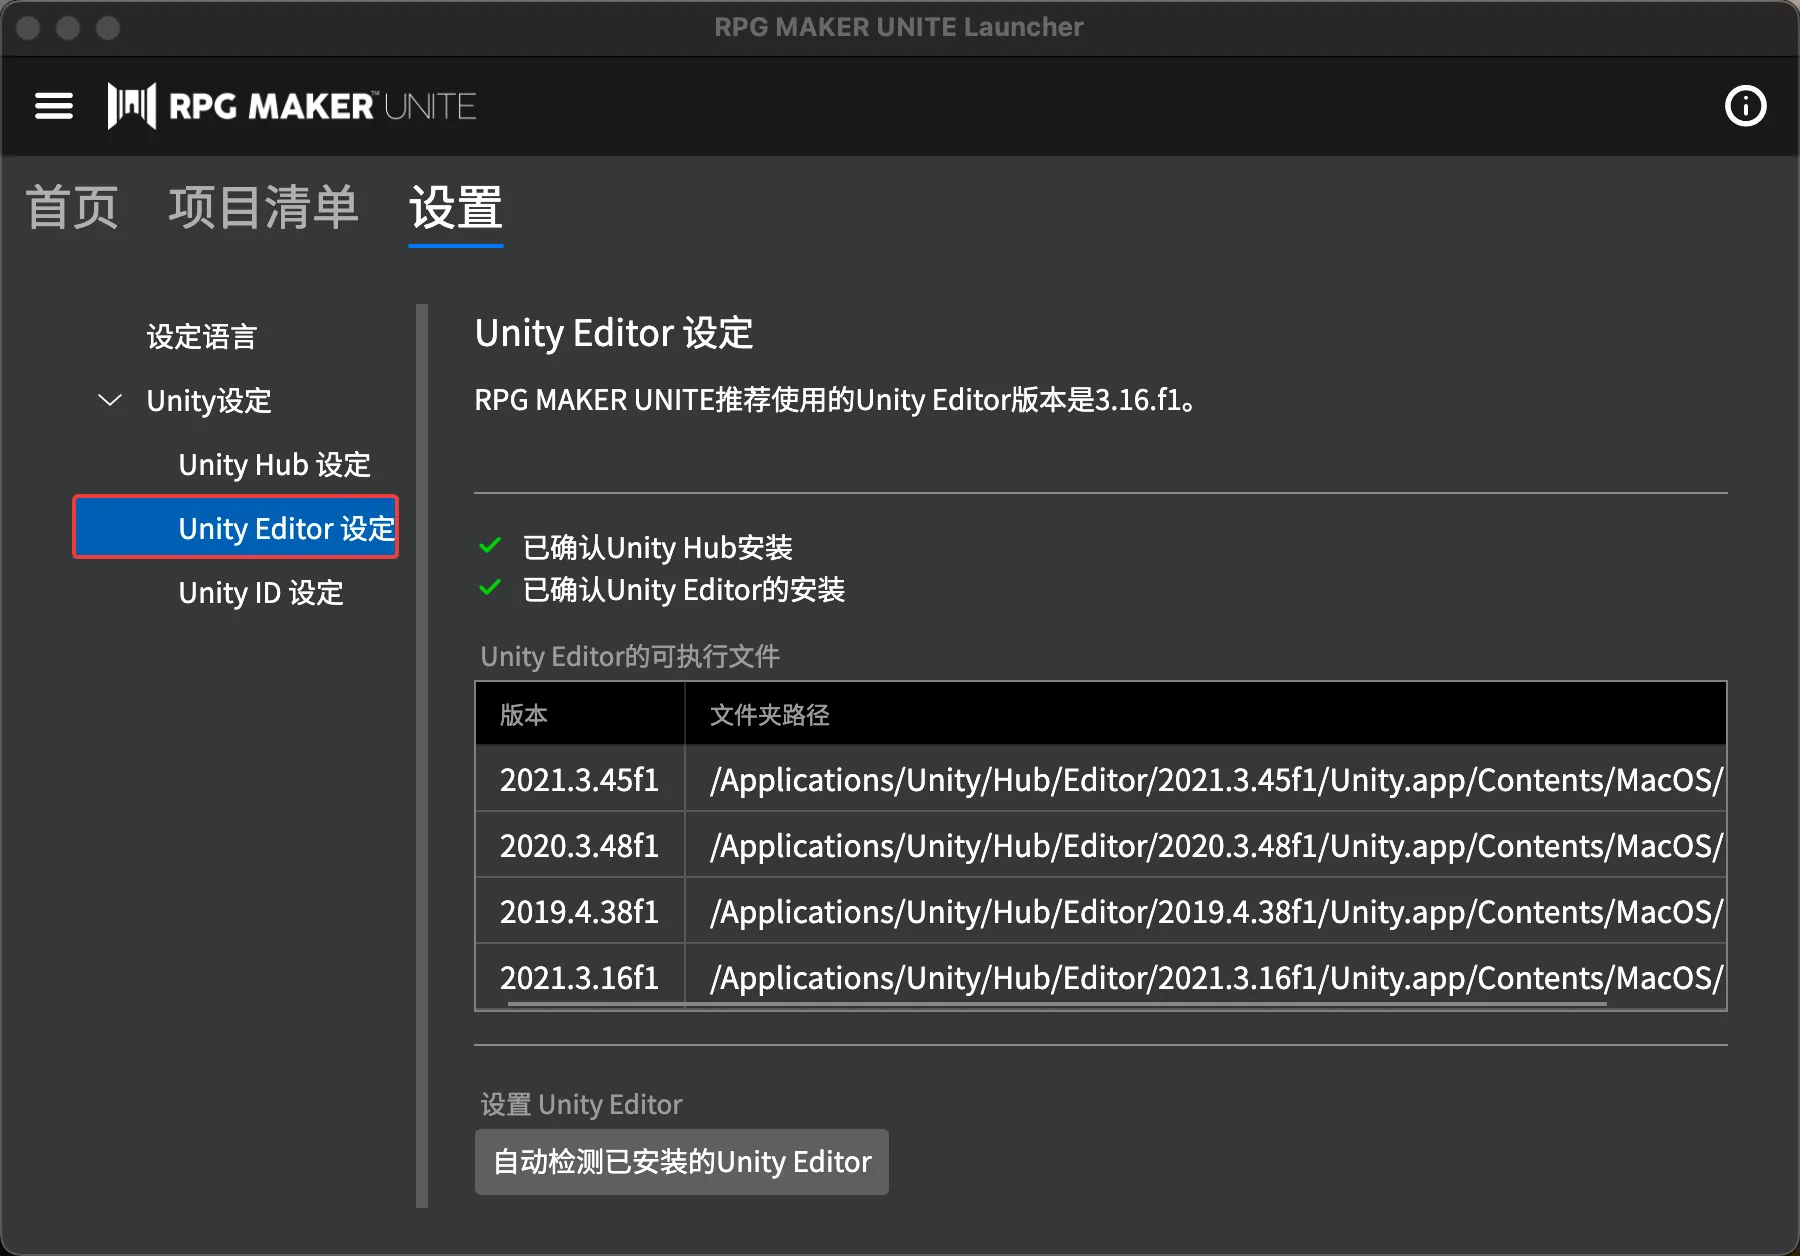Select version cell 2019.4.38f1
The image size is (1800, 1256).
[580, 912]
